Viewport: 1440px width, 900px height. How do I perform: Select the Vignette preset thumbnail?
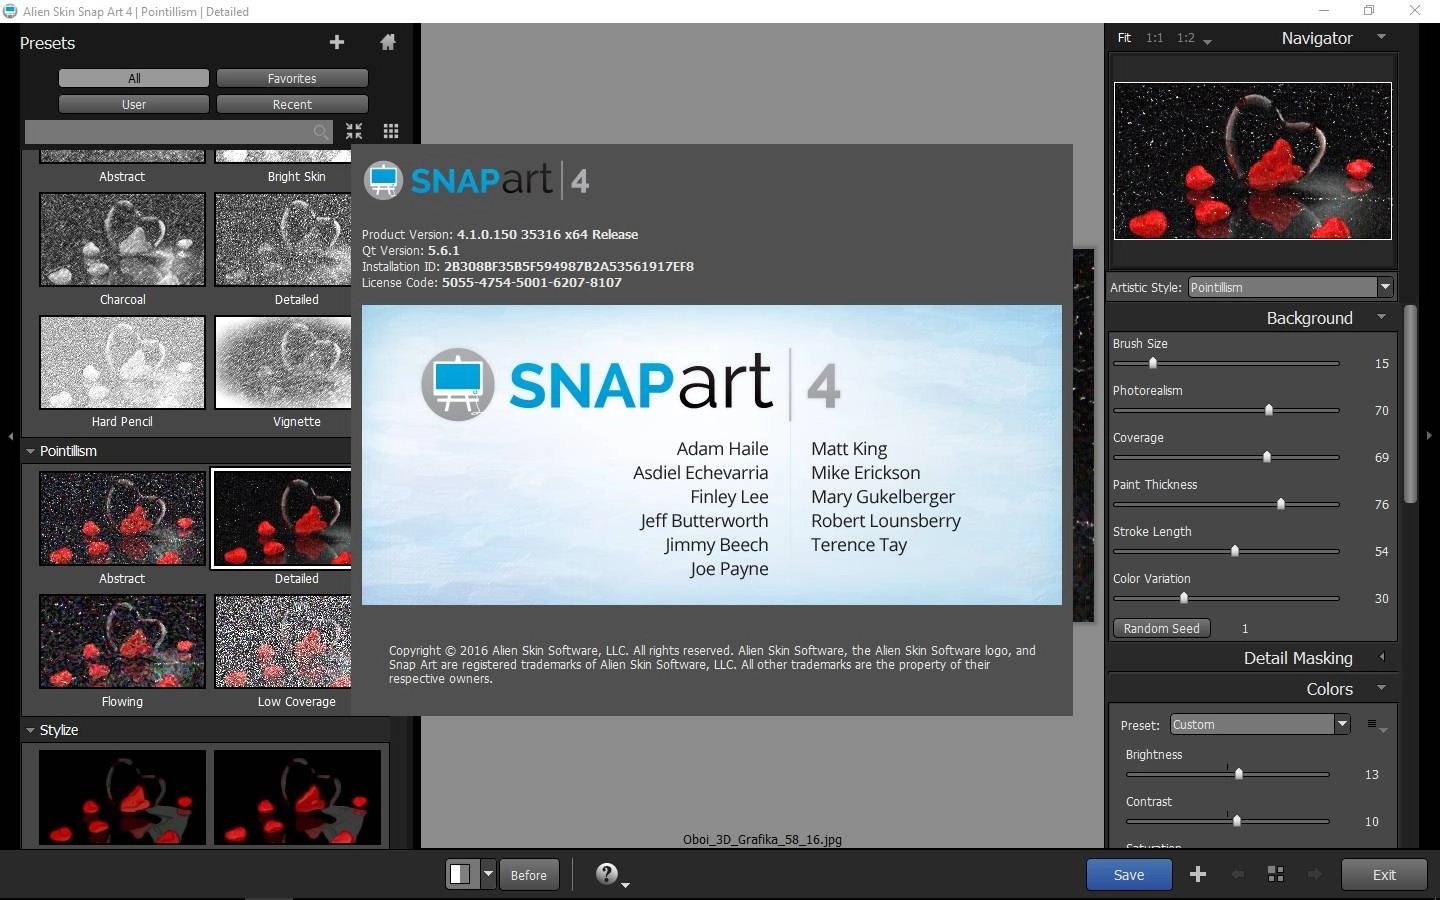point(283,363)
